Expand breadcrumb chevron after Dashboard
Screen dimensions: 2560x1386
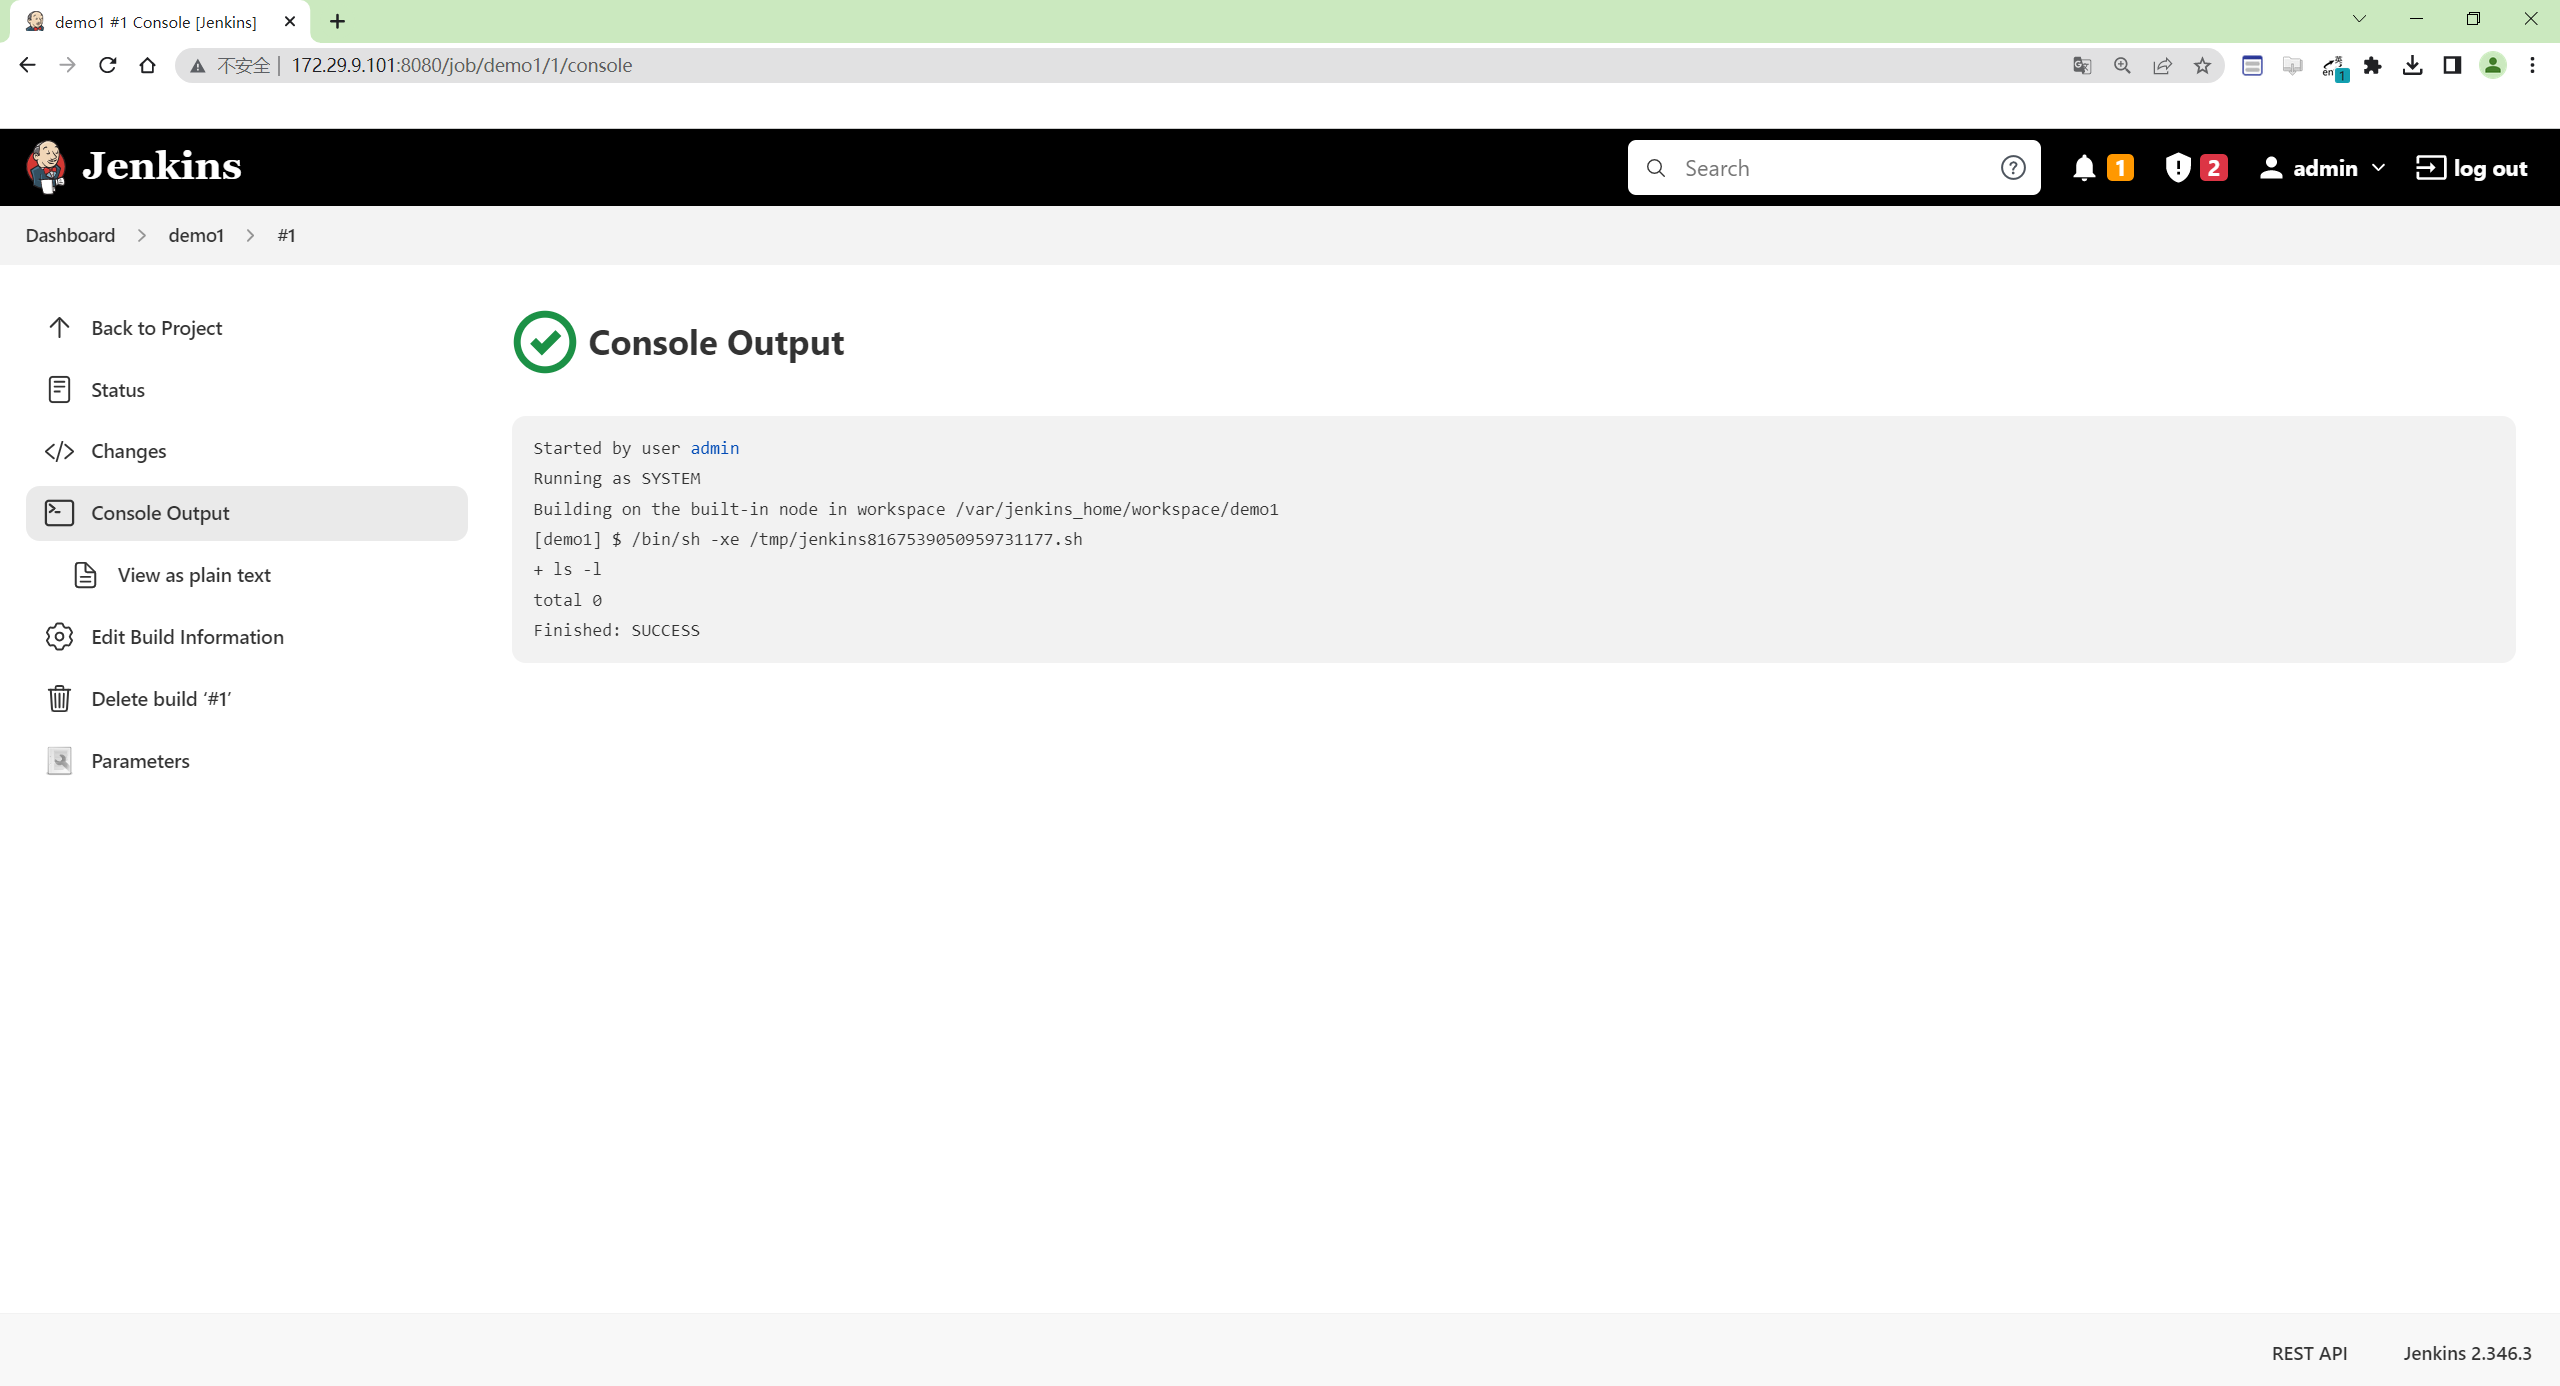142,235
